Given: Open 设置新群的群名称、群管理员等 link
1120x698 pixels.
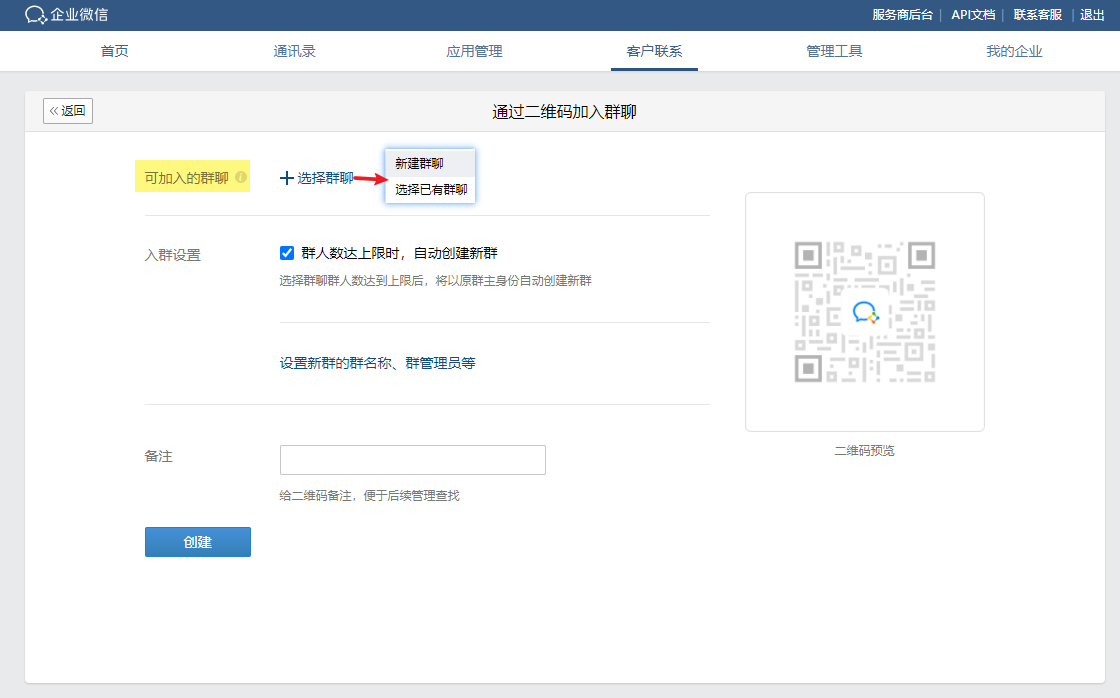Looking at the screenshot, I should 377,363.
